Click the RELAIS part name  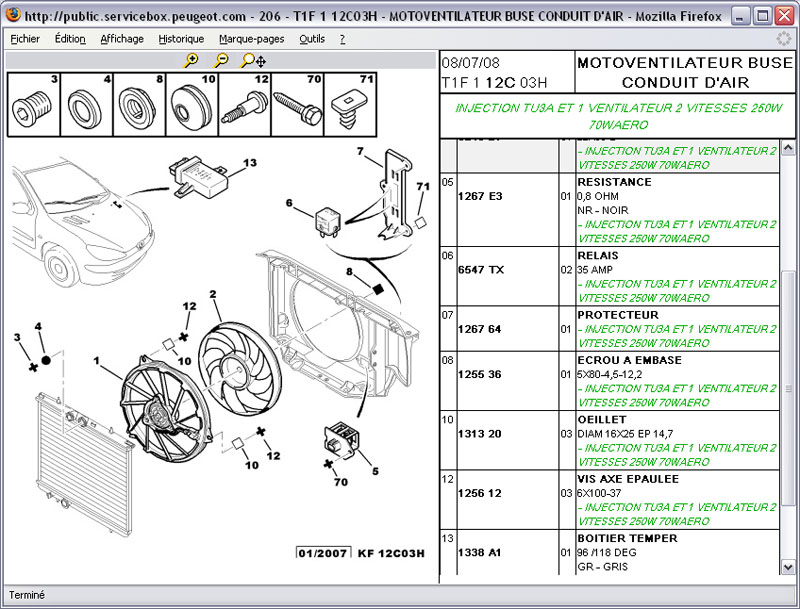point(597,256)
